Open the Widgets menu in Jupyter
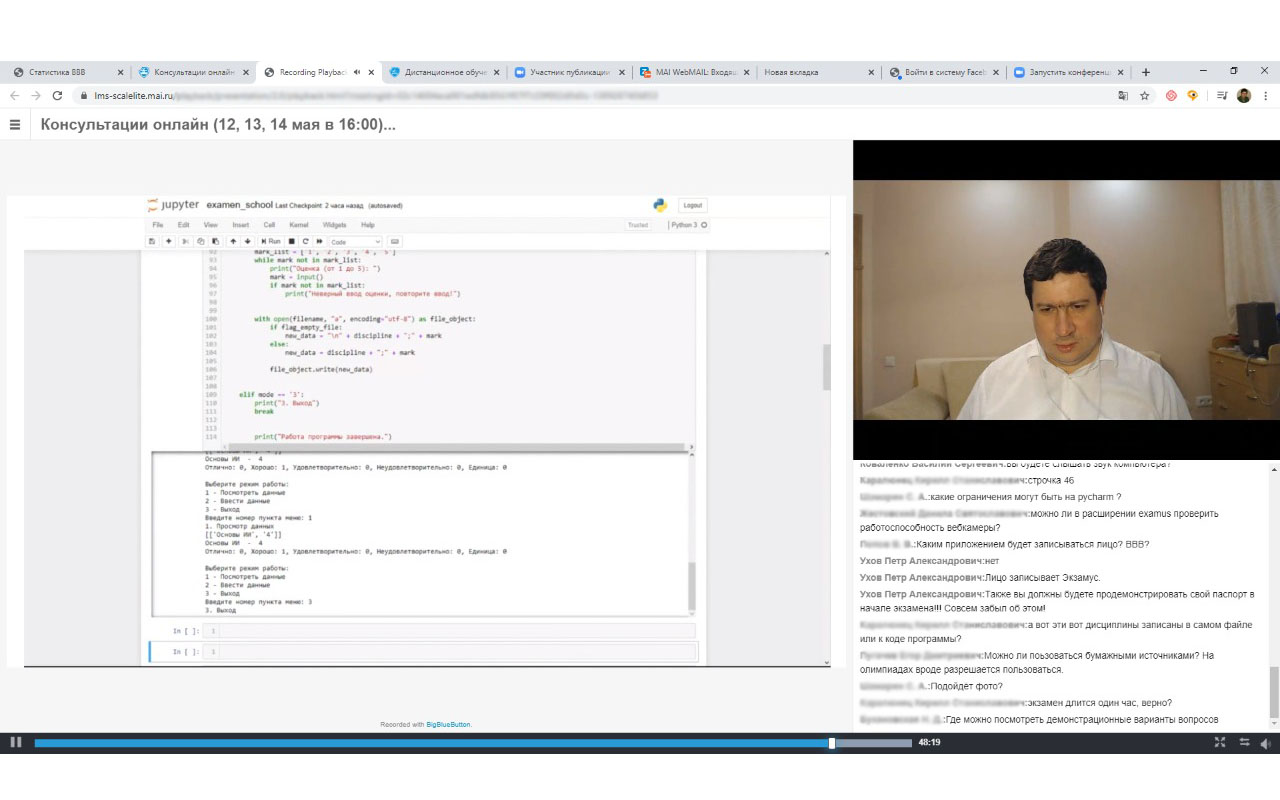This screenshot has width=1280, height=800. tap(335, 225)
